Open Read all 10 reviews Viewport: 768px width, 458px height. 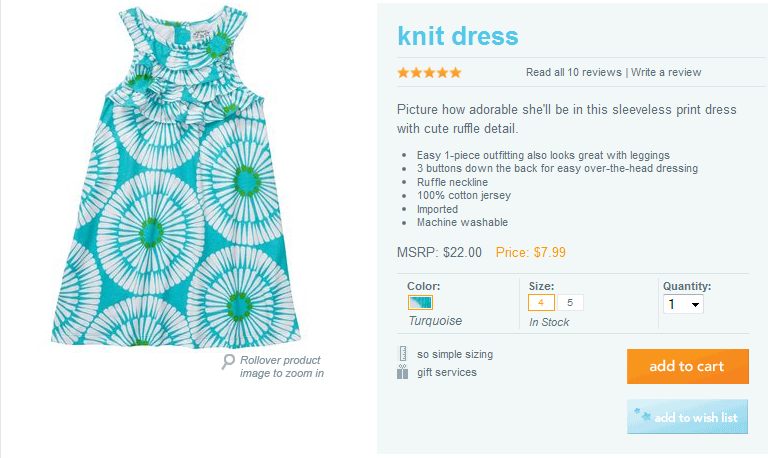574,72
